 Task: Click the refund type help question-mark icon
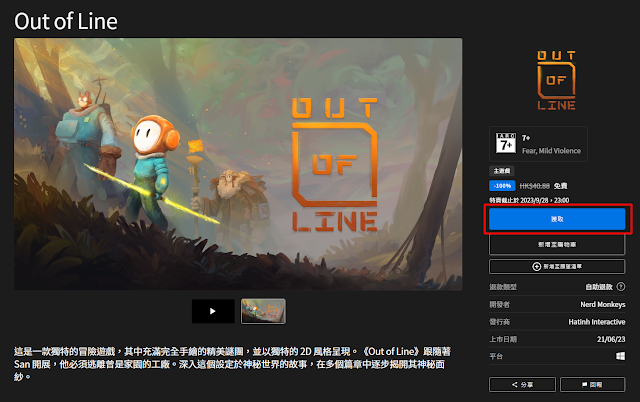coord(621,287)
